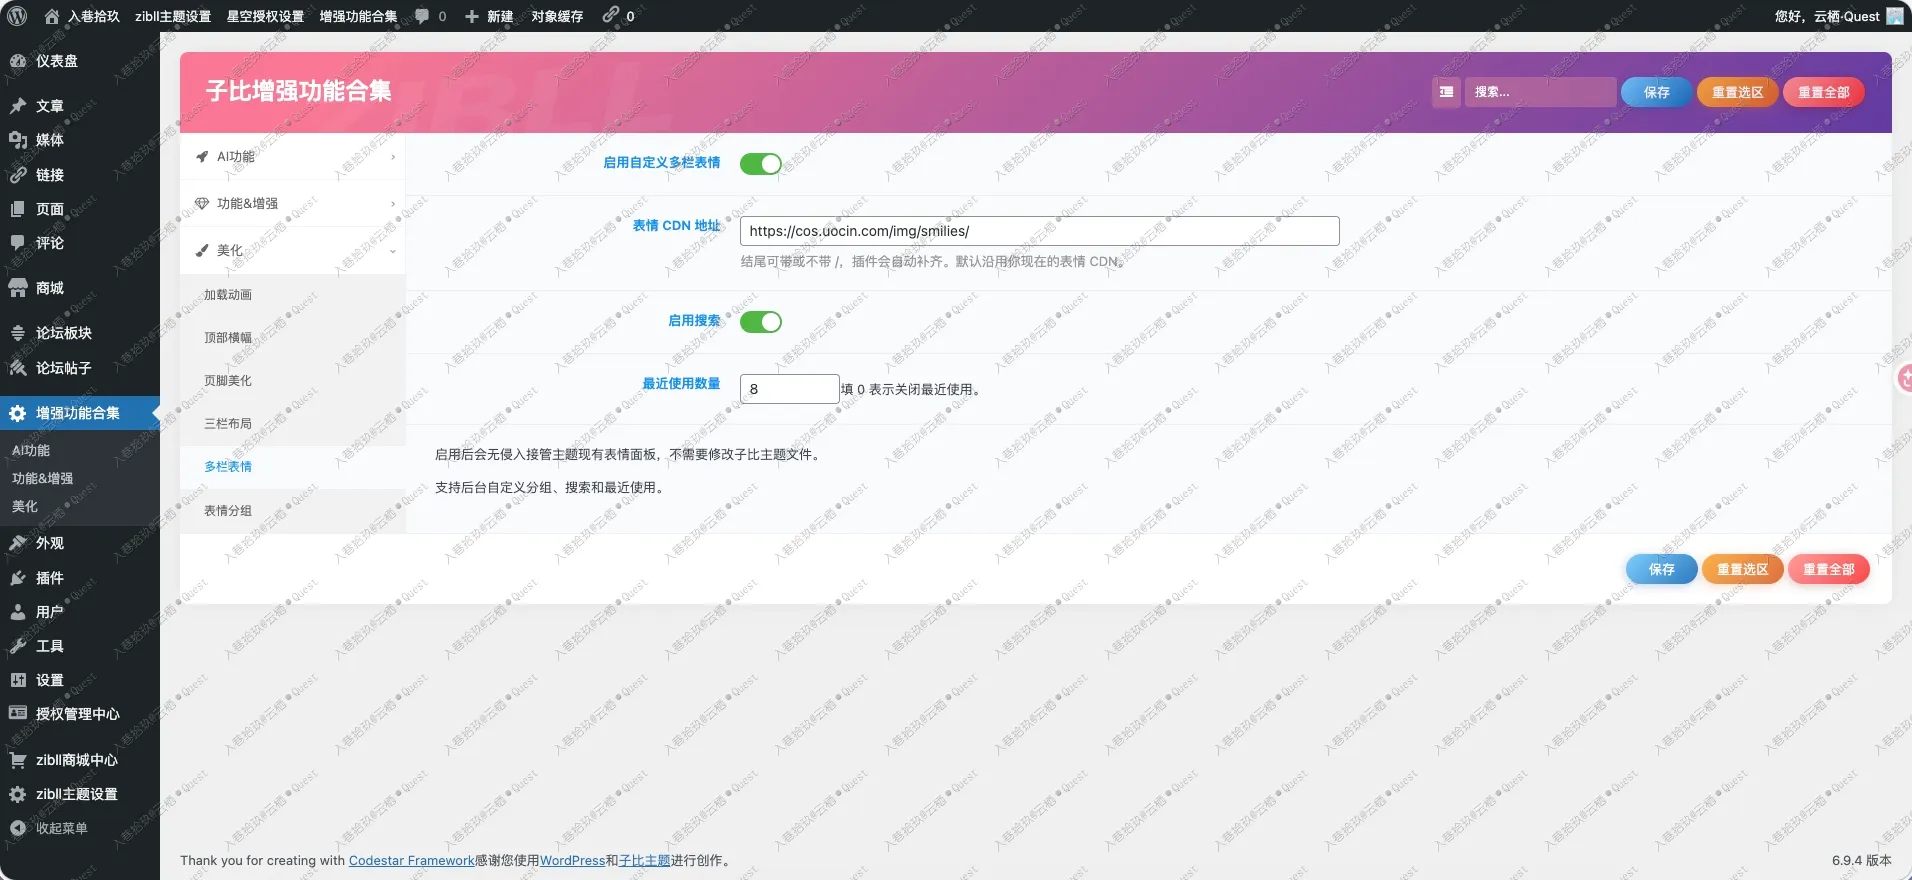Open the 功能&增强 submenu item in WordPress sidebar
The image size is (1912, 880).
[43, 478]
